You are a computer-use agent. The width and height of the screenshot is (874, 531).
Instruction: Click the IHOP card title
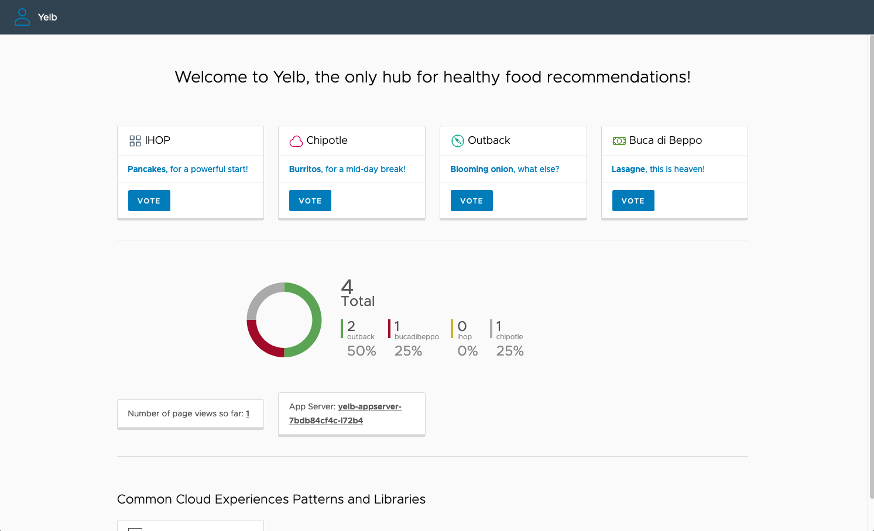pyautogui.click(x=158, y=140)
